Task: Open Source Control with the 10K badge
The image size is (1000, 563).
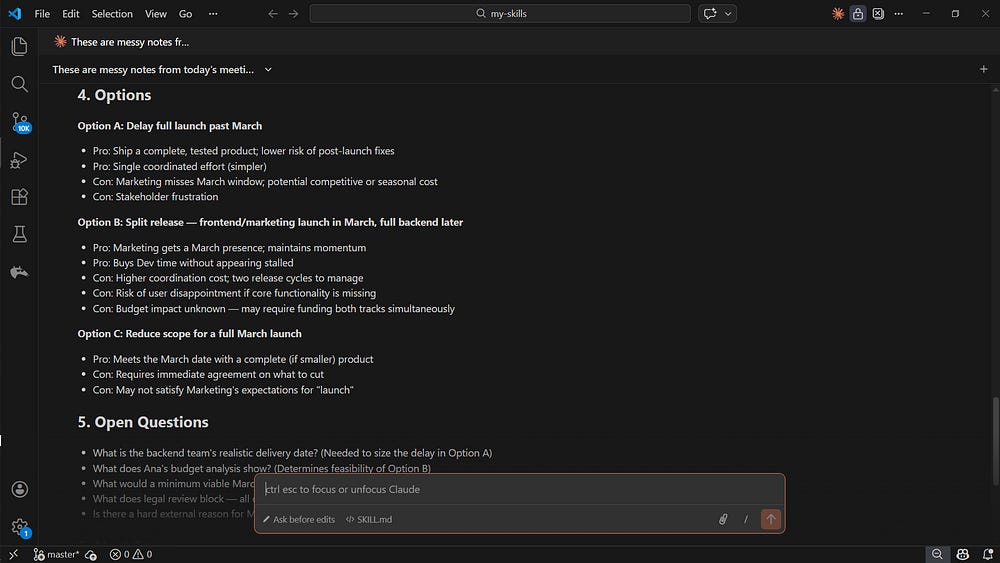Action: pos(20,121)
